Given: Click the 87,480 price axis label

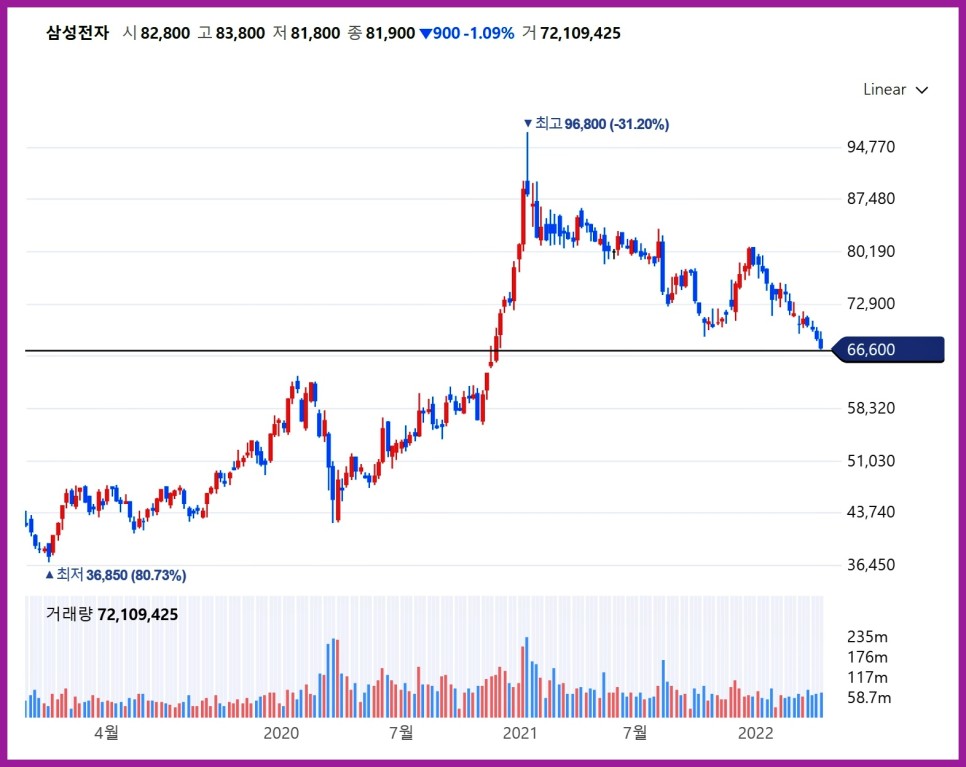Looking at the screenshot, I should (x=871, y=198).
